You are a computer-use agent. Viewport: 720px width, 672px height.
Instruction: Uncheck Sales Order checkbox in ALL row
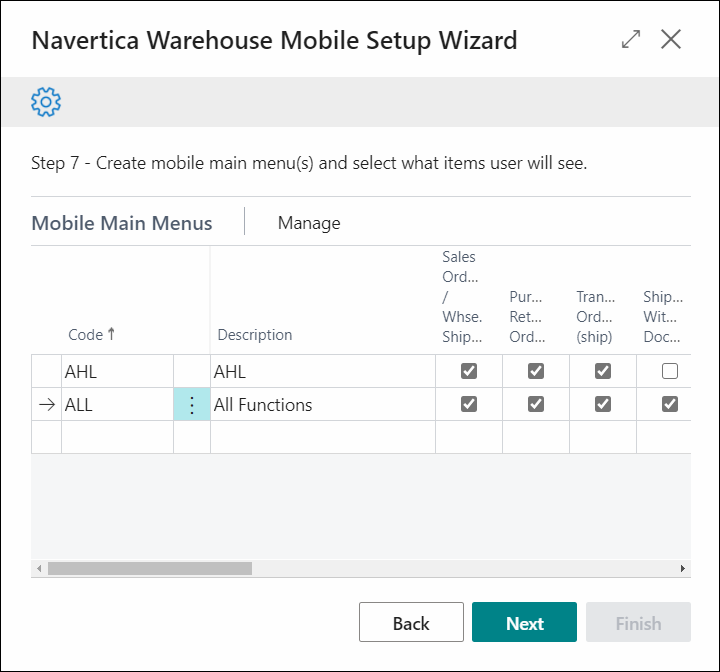pyautogui.click(x=469, y=404)
